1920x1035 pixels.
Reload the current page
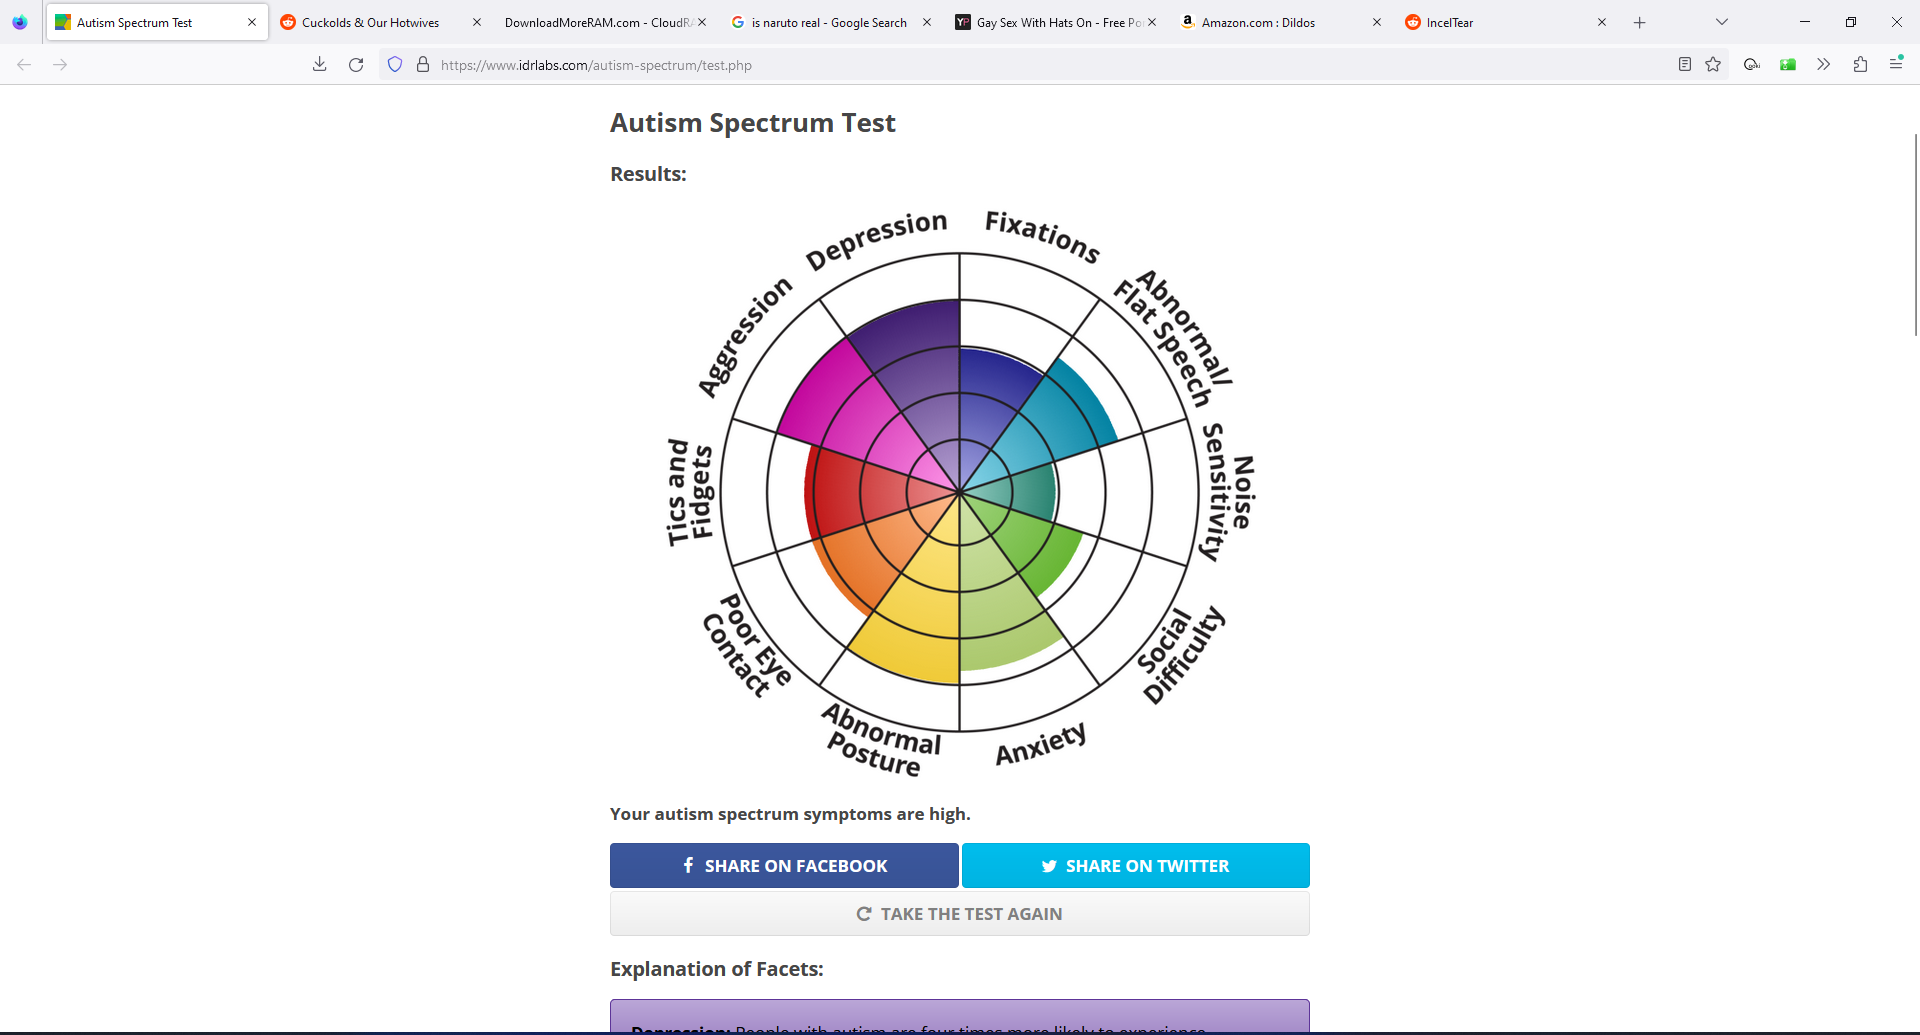click(356, 64)
